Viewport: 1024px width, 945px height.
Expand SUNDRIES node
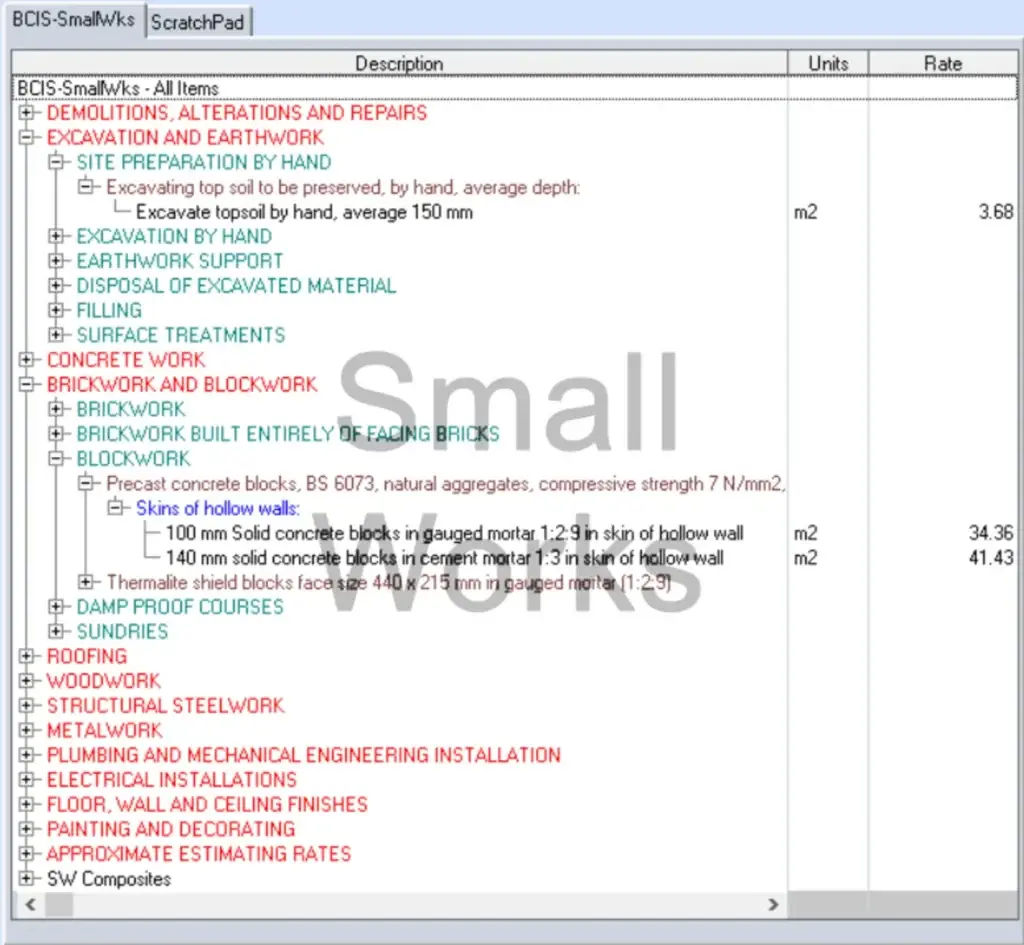pyautogui.click(x=56, y=631)
